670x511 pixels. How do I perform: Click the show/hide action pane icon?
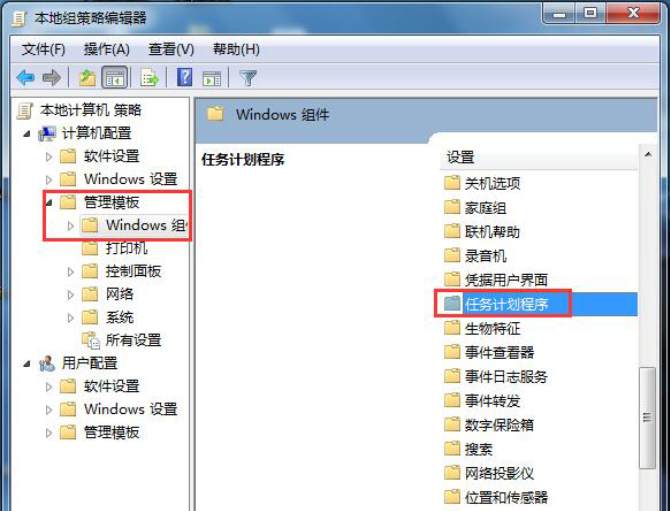(x=212, y=79)
